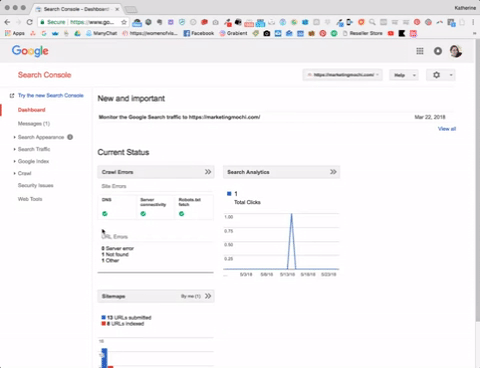Click the browser back arrow
The height and width of the screenshot is (368, 480).
(x=7, y=22)
